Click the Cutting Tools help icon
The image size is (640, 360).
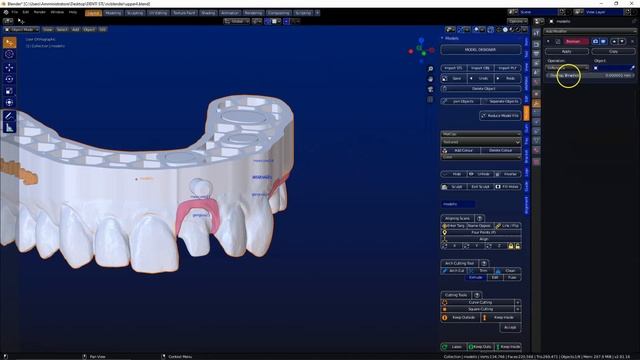tap(477, 295)
